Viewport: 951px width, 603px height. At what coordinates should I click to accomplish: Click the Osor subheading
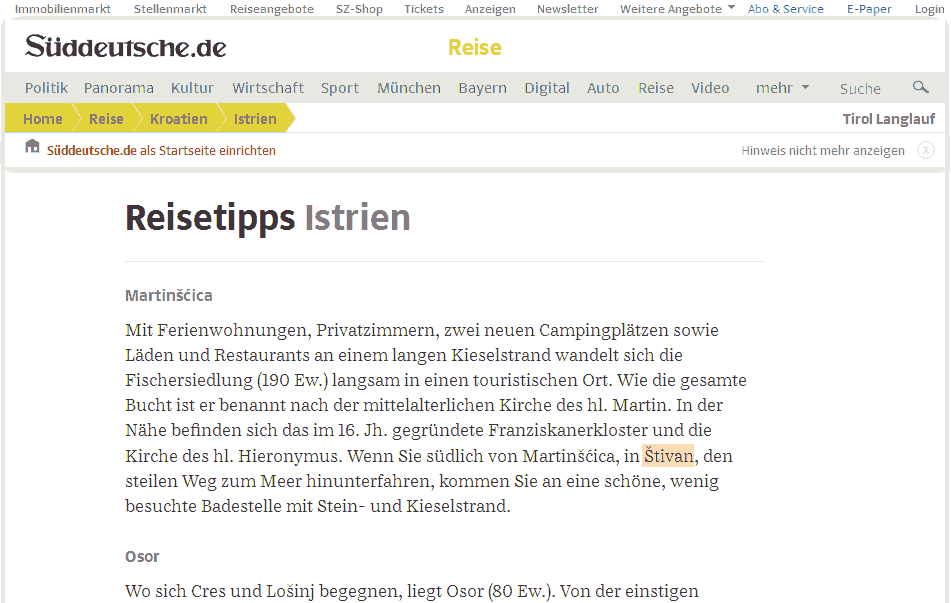142,556
